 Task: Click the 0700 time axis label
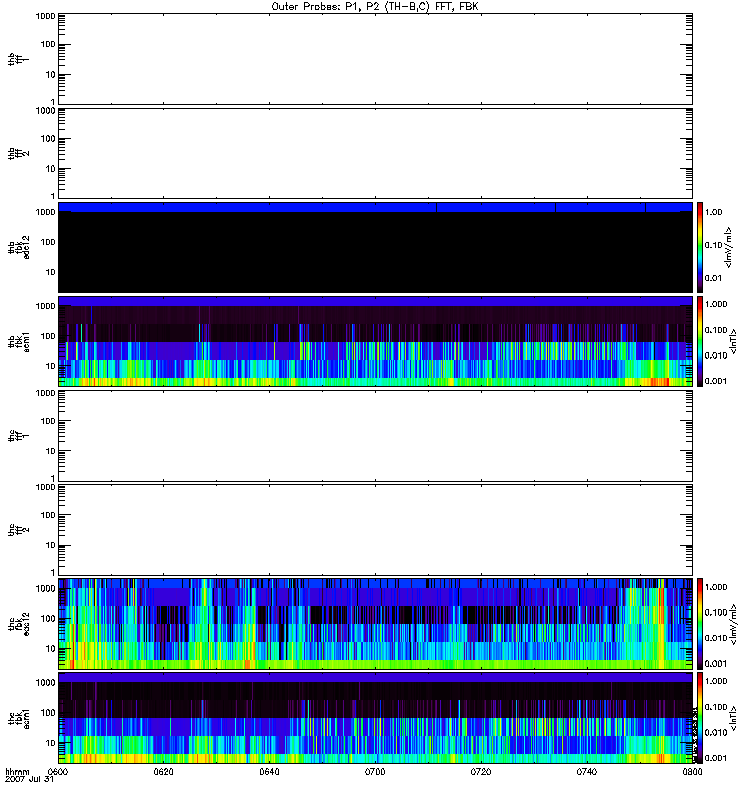376,772
